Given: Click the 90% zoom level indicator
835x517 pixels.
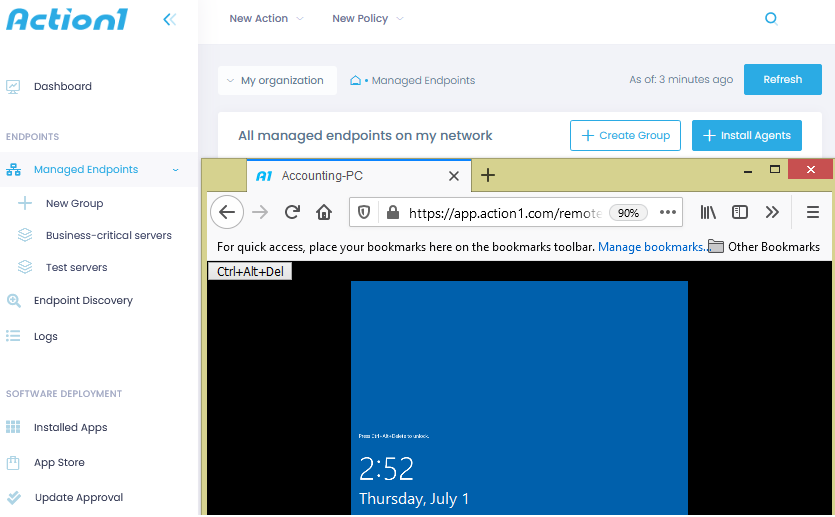Looking at the screenshot, I should click(628, 213).
